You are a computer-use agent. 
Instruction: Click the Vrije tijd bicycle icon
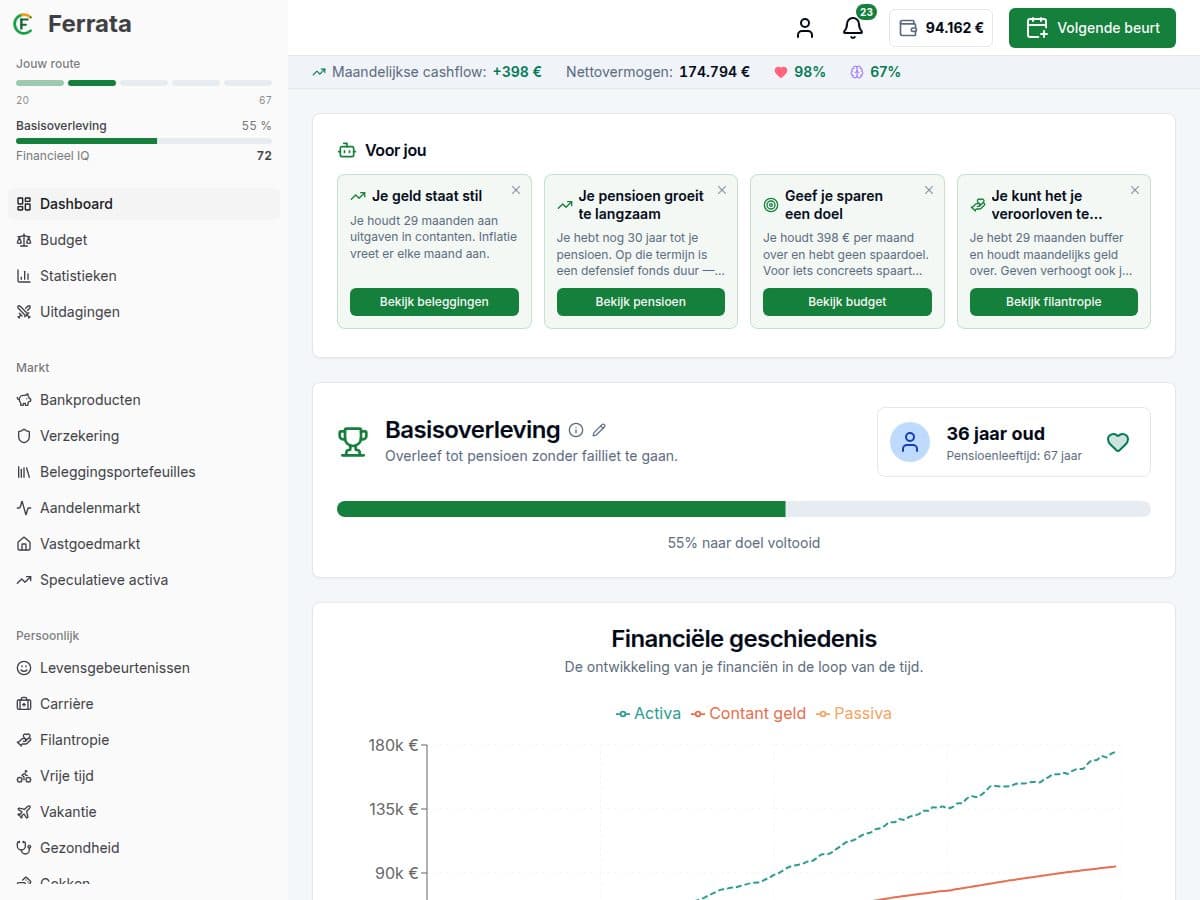tap(24, 776)
